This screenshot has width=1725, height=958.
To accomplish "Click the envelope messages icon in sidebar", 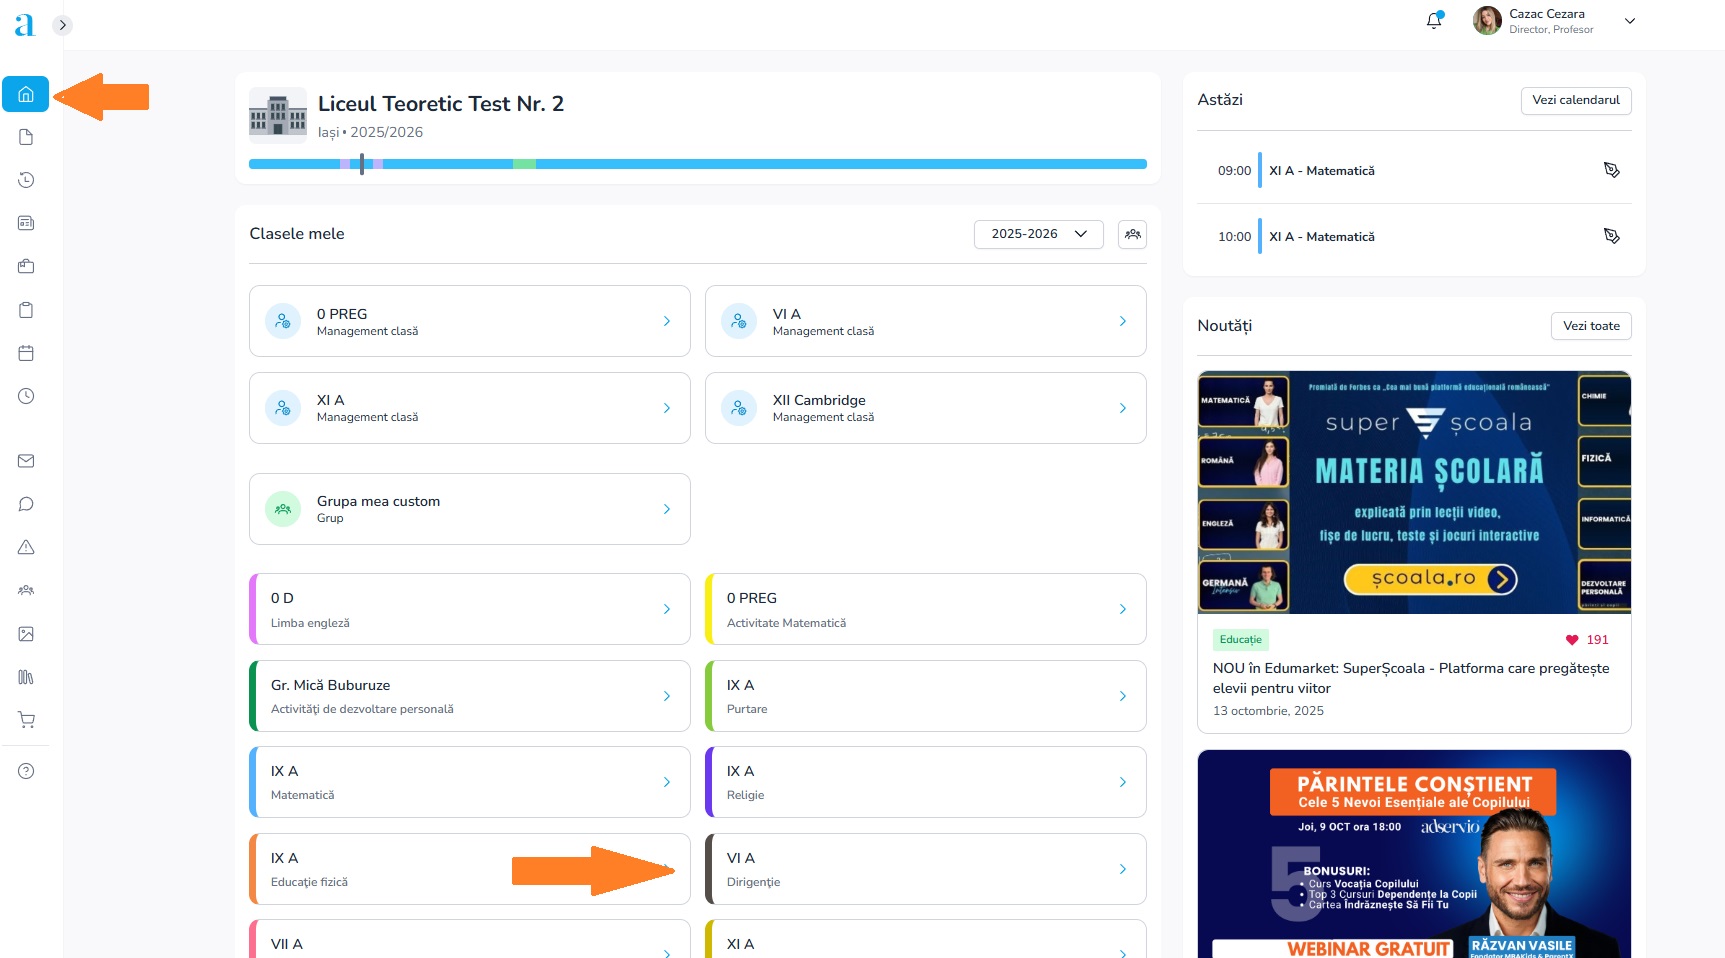I will coord(26,461).
